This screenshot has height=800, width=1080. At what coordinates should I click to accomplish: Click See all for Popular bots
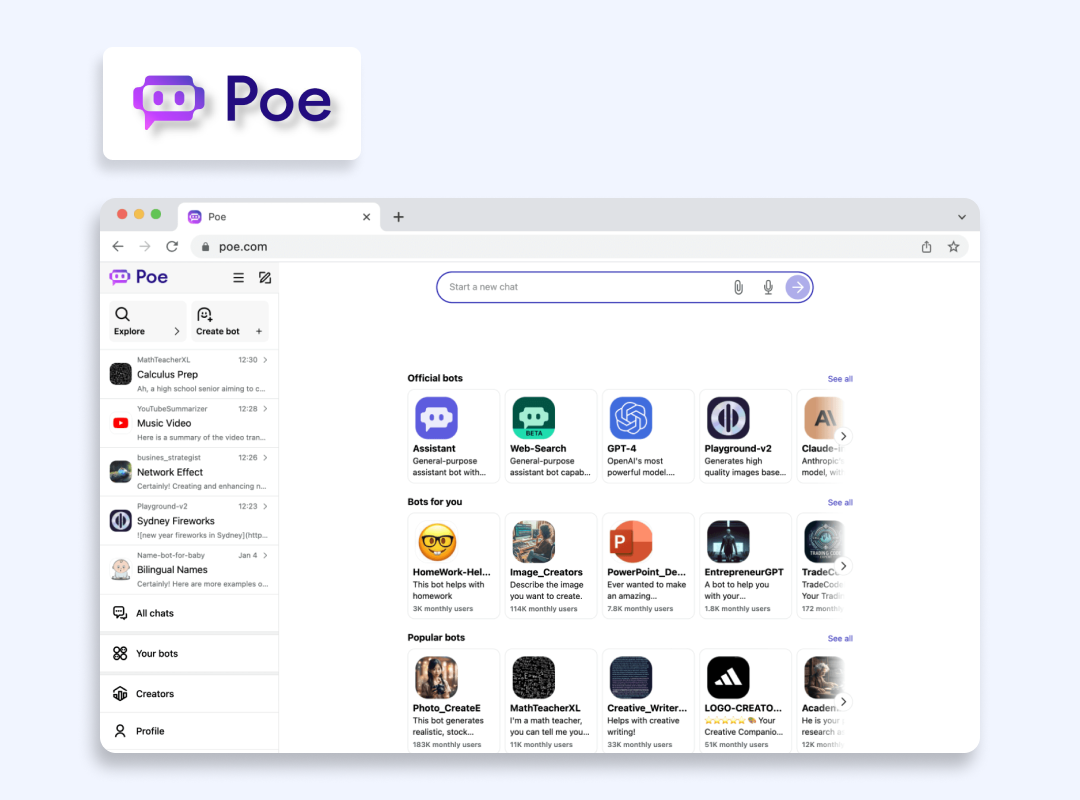[840, 639]
